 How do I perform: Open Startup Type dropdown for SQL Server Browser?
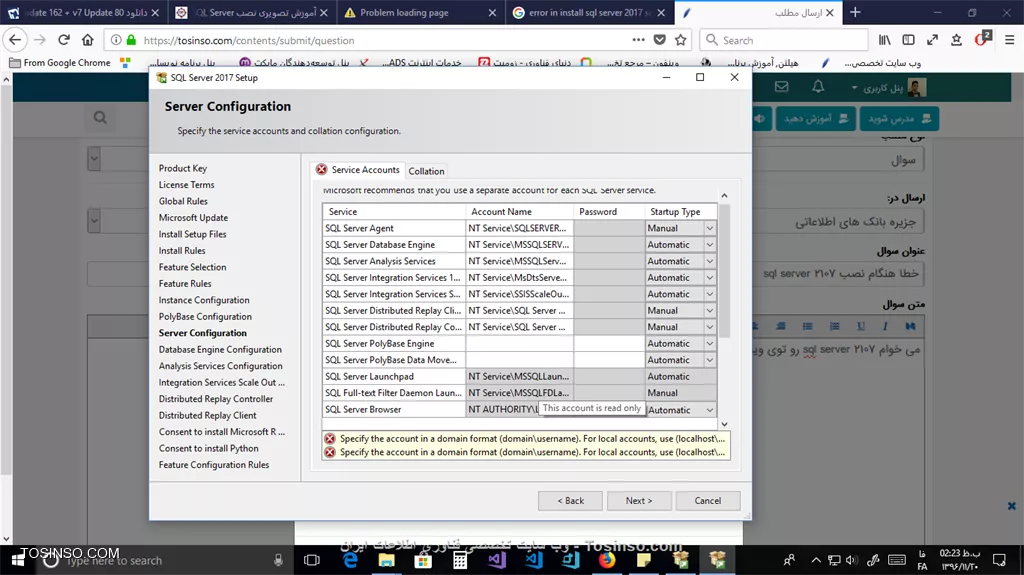pos(709,410)
